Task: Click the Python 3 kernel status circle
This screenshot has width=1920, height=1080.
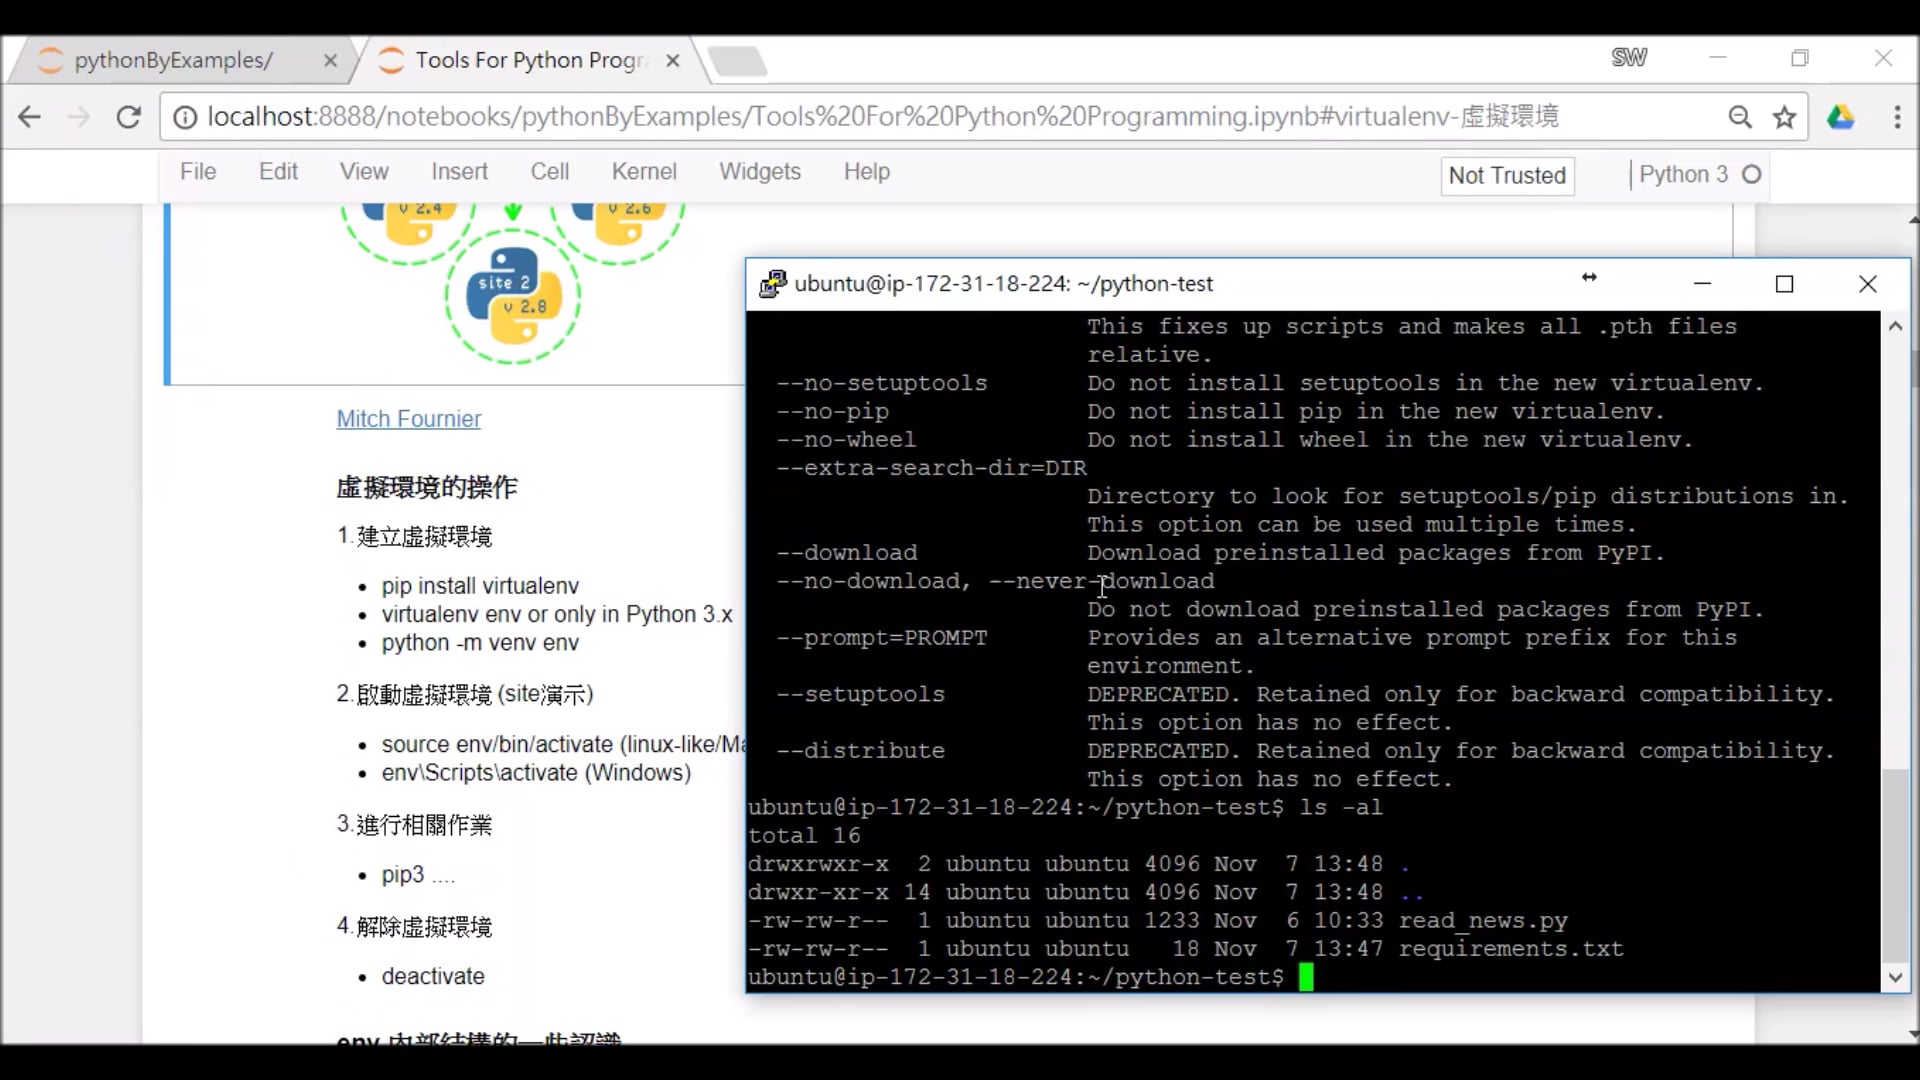Action: [x=1754, y=174]
